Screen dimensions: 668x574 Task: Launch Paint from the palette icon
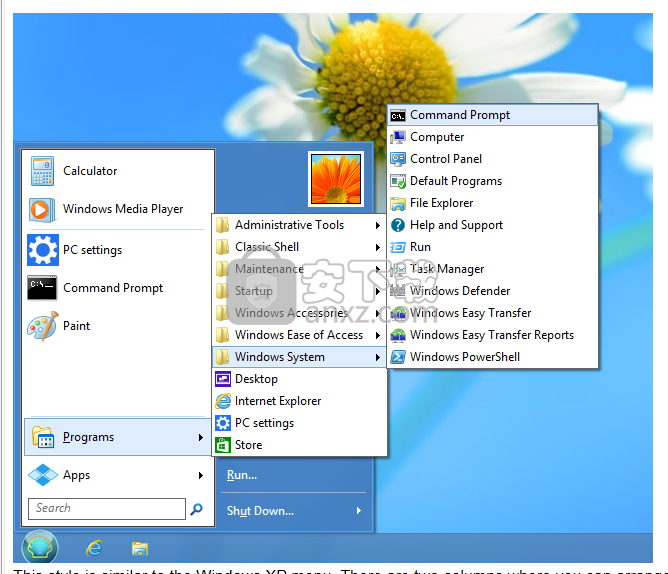click(x=43, y=326)
